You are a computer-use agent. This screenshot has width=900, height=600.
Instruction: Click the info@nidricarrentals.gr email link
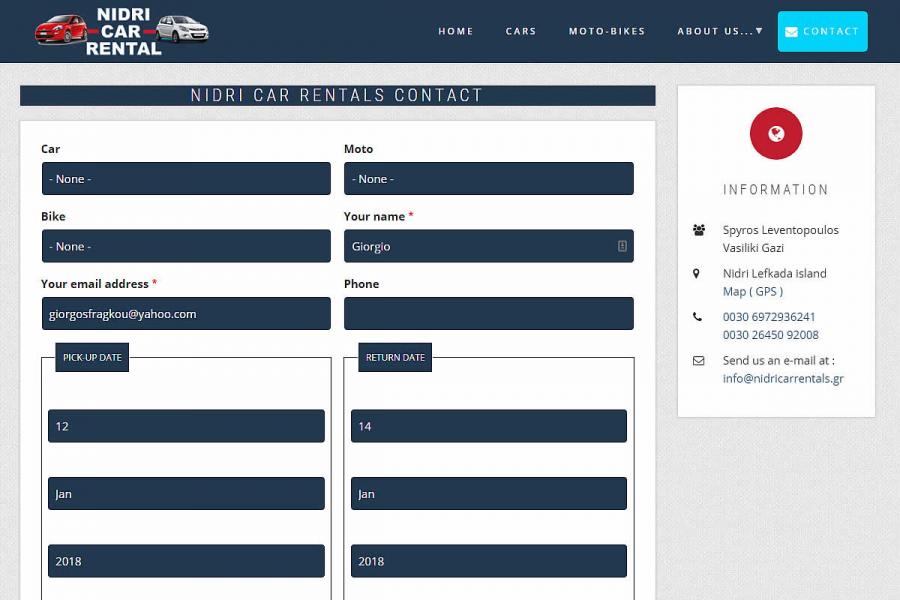pyautogui.click(x=783, y=378)
